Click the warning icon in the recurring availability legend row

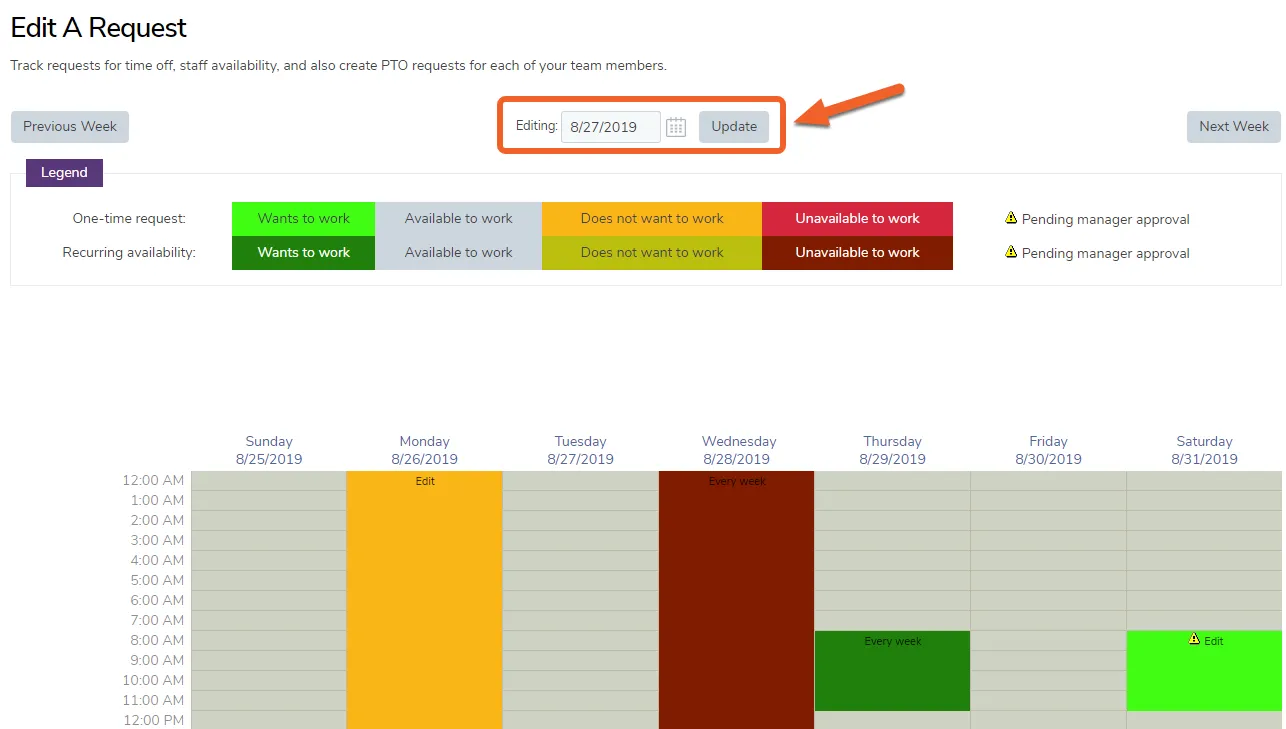(1011, 252)
